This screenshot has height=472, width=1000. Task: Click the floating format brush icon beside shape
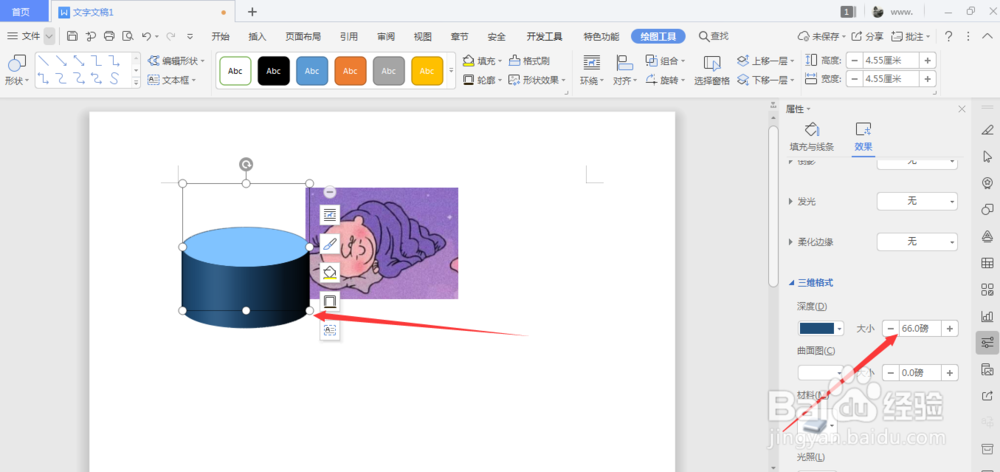pyautogui.click(x=330, y=244)
